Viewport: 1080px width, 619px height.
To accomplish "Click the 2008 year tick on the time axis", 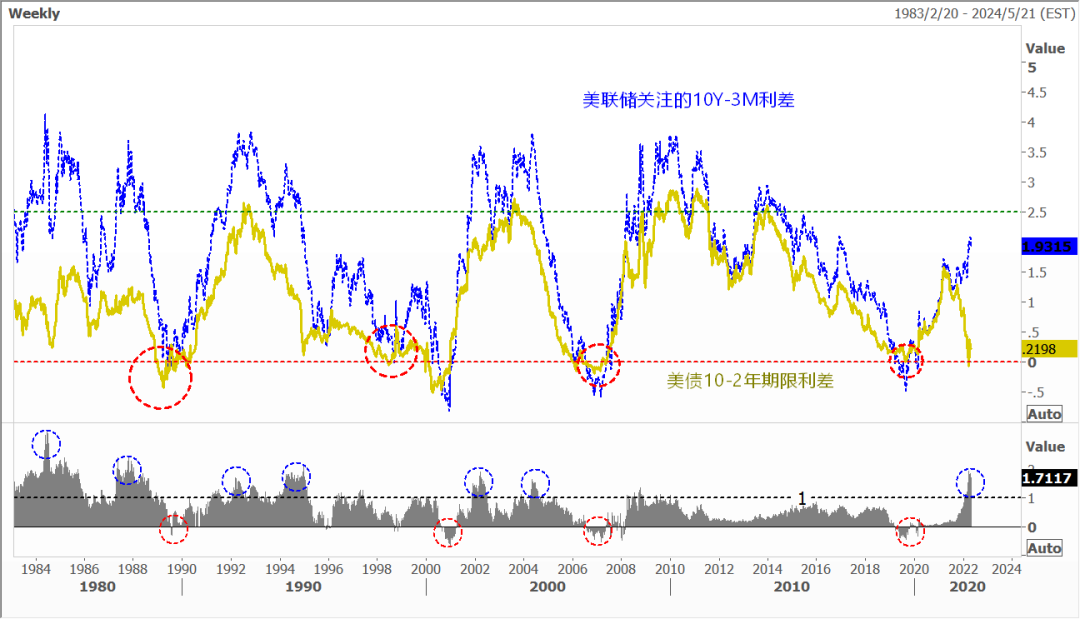I will coord(621,569).
